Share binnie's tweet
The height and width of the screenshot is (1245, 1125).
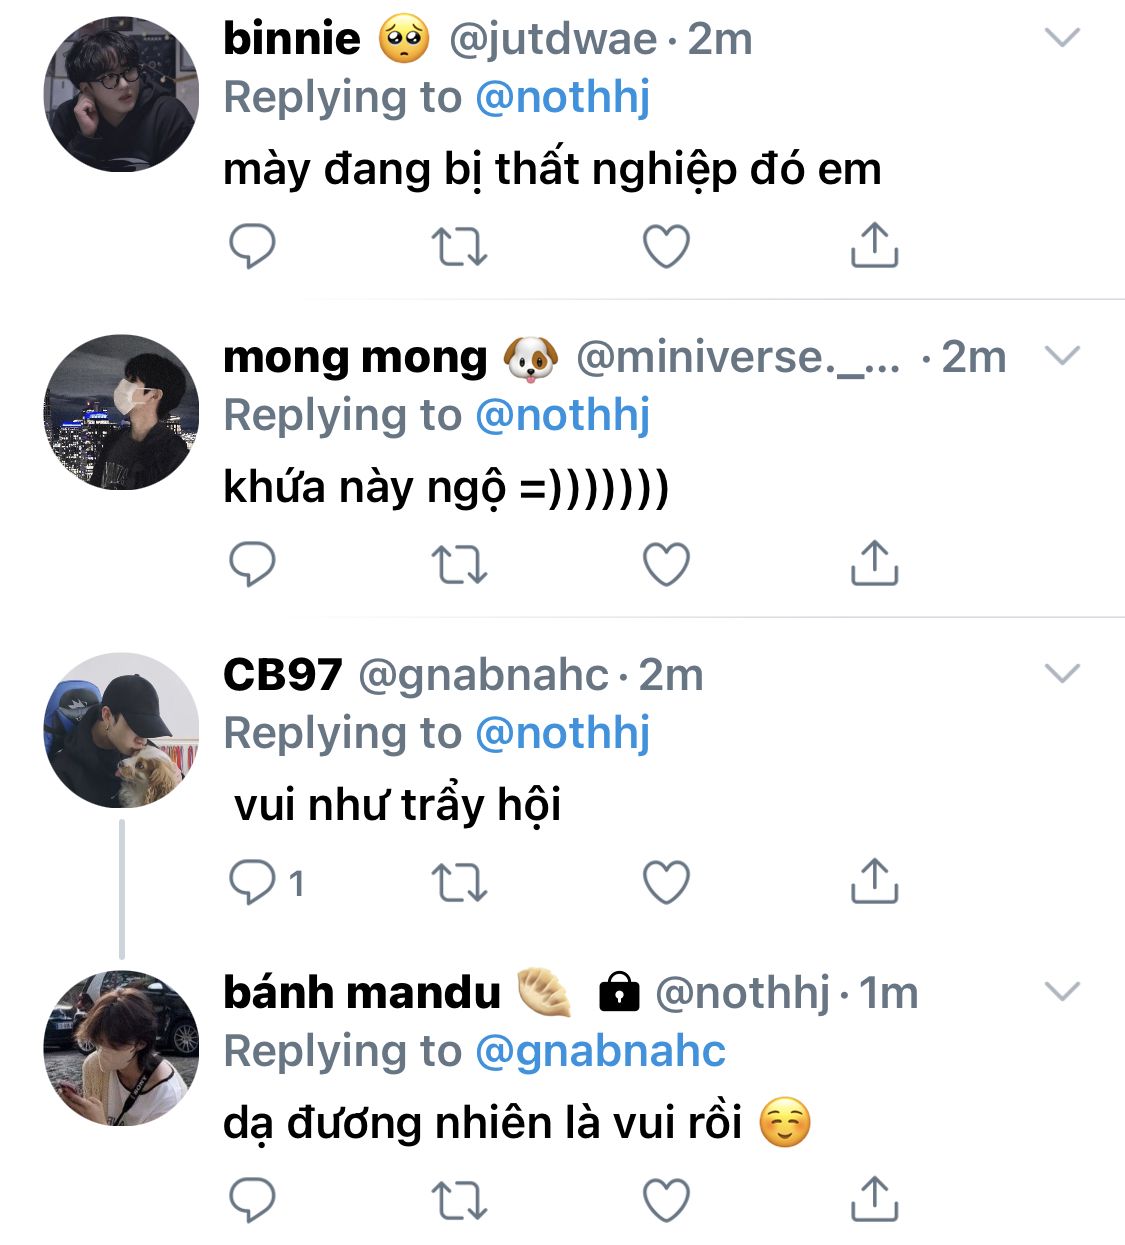874,246
